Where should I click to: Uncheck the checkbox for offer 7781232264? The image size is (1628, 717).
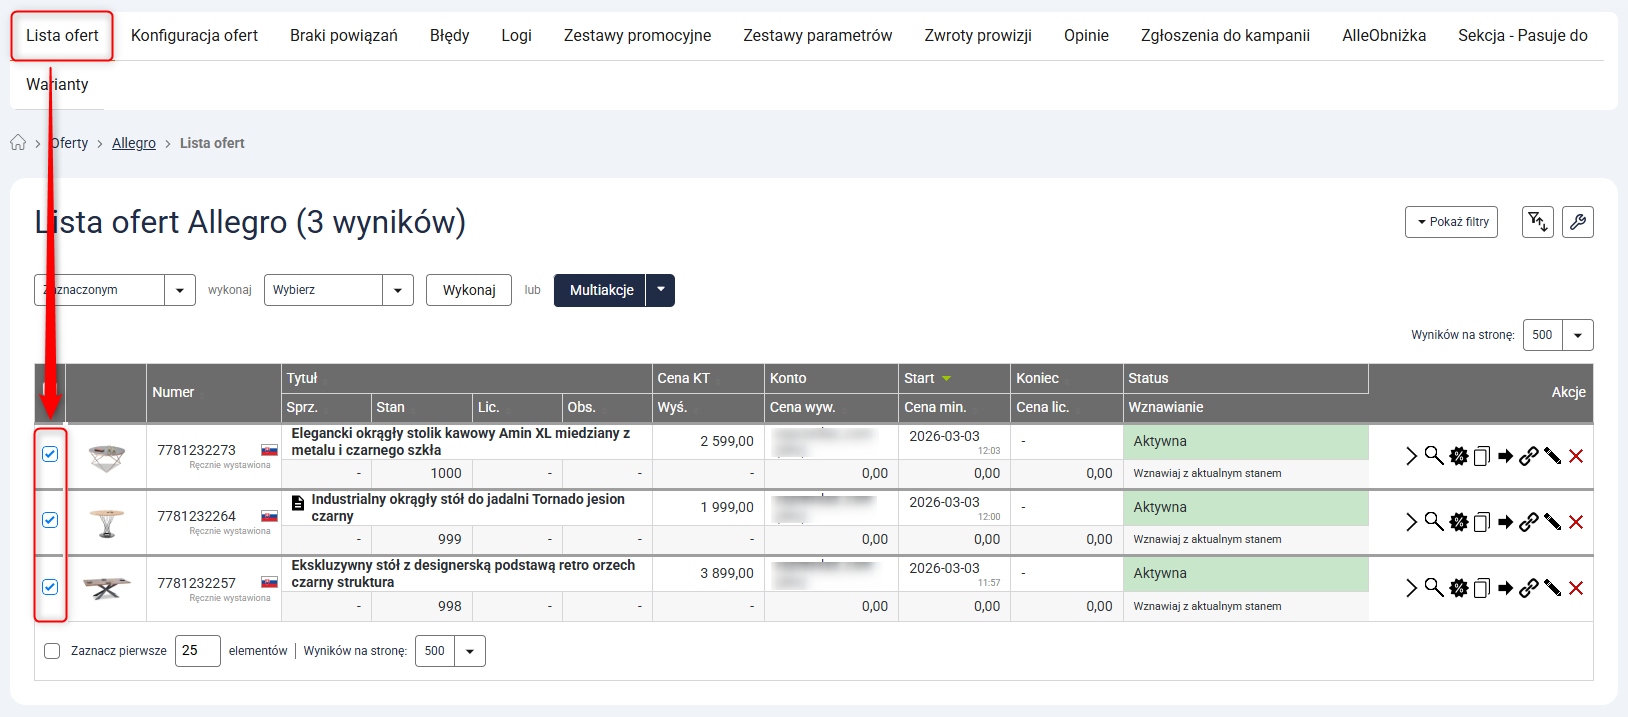pyautogui.click(x=50, y=520)
